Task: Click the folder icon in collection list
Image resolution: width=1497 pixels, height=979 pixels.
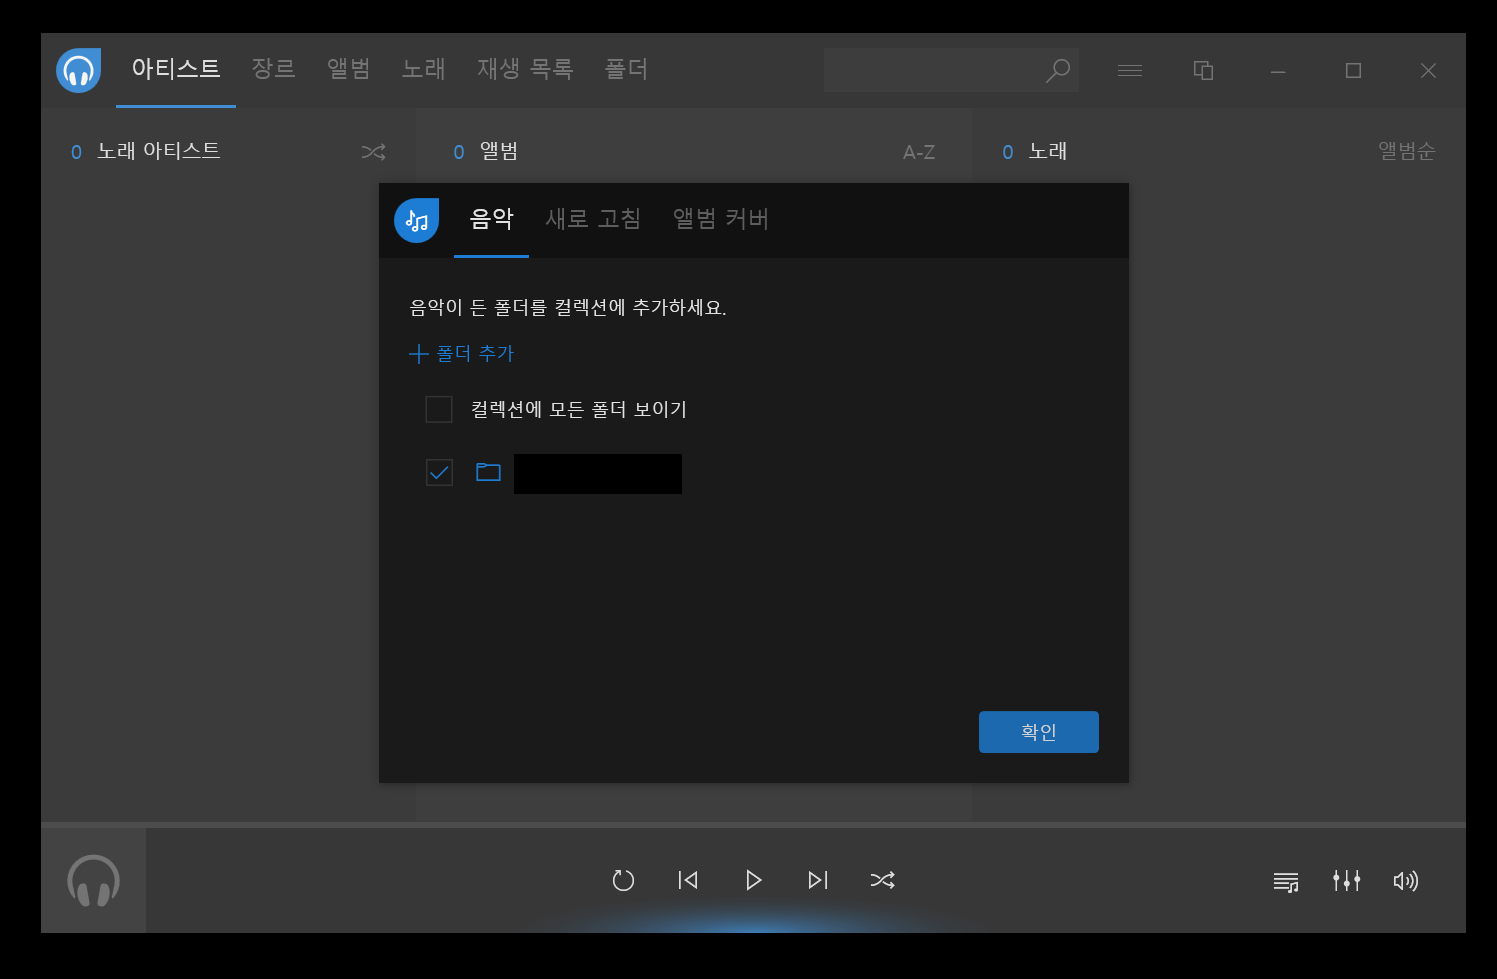Action: point(488,472)
